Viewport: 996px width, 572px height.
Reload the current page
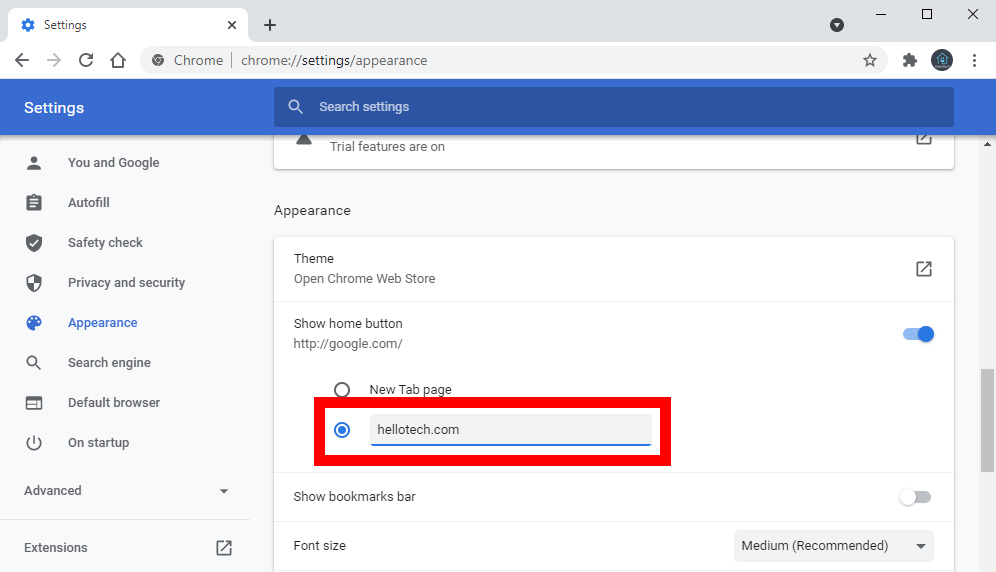[x=86, y=60]
